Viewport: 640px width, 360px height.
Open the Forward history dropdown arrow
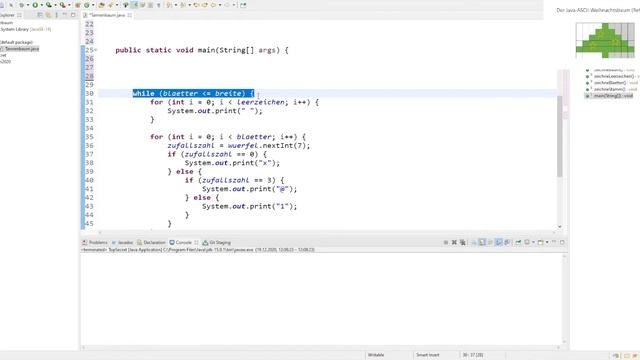[233, 5]
